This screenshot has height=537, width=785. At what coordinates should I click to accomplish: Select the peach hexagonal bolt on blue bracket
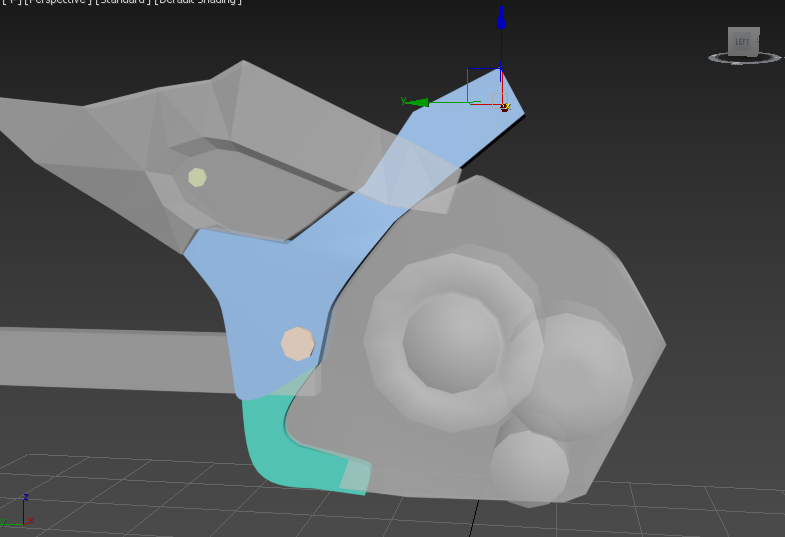pyautogui.click(x=298, y=343)
